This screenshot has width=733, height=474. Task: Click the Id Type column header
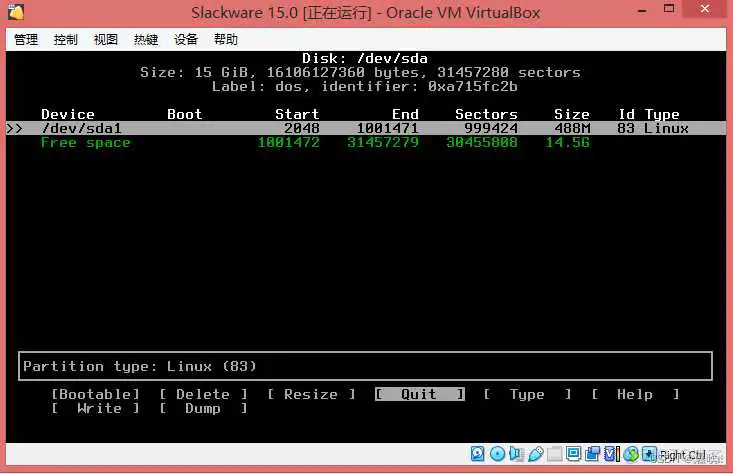(x=649, y=114)
